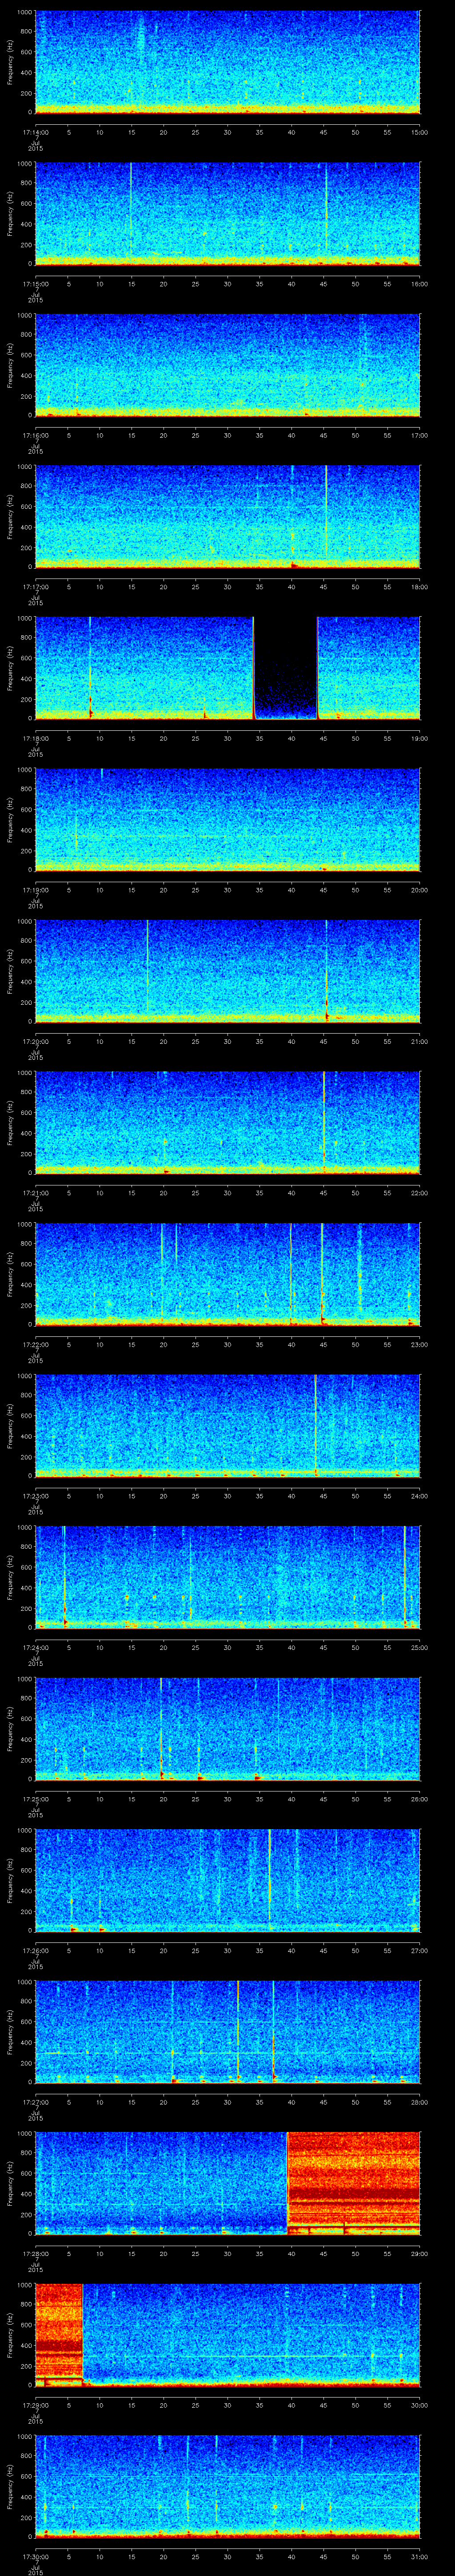Click the 17:21:00 start time label

pyautogui.click(x=35, y=1192)
